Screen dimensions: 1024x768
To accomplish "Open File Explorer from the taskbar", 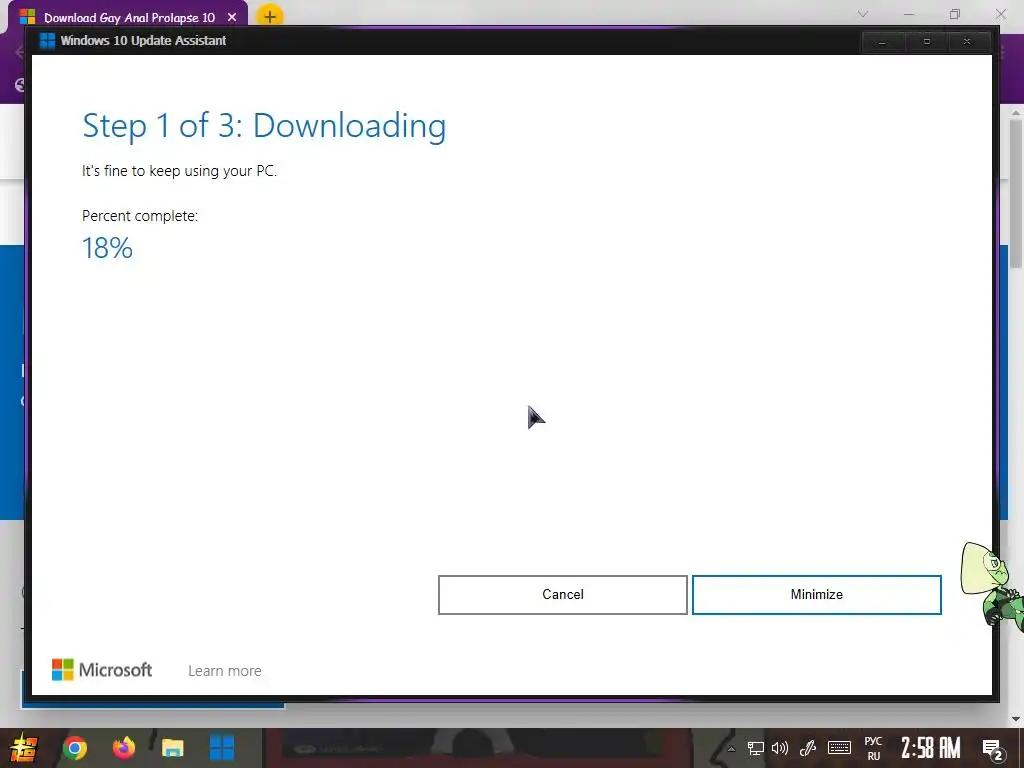I will click(172, 748).
